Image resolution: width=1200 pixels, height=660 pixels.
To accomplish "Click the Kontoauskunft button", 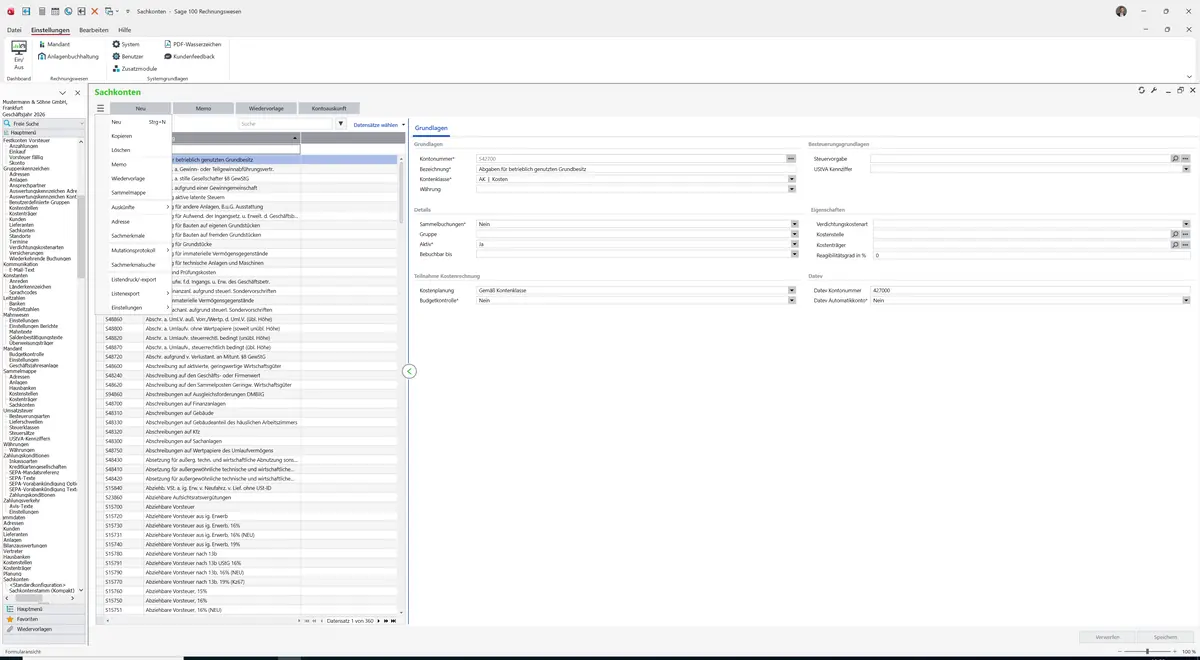I will click(x=329, y=108).
